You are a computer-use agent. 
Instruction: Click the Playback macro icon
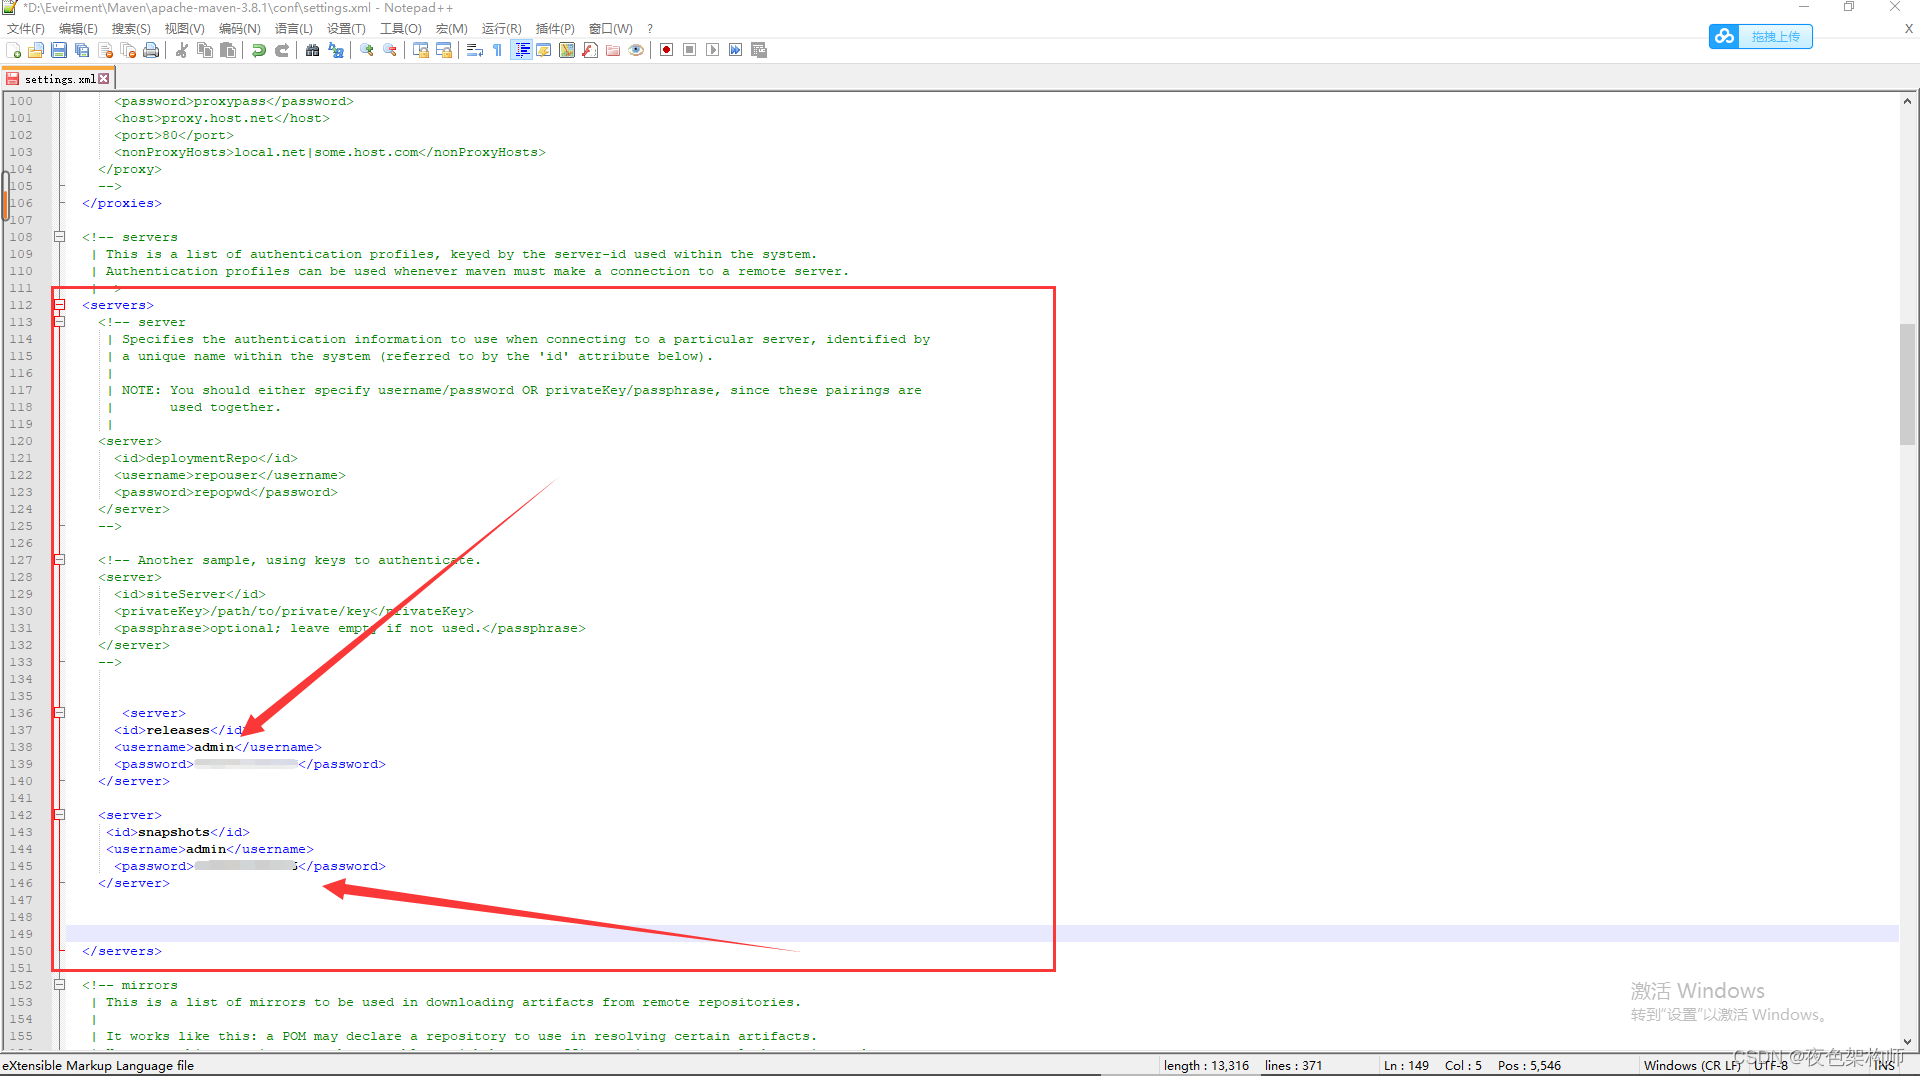pos(713,50)
